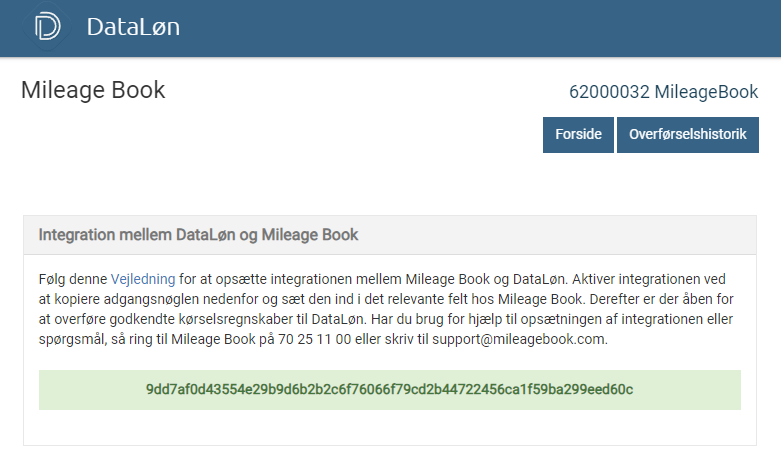
Task: Go to Forside page
Action: (578, 134)
